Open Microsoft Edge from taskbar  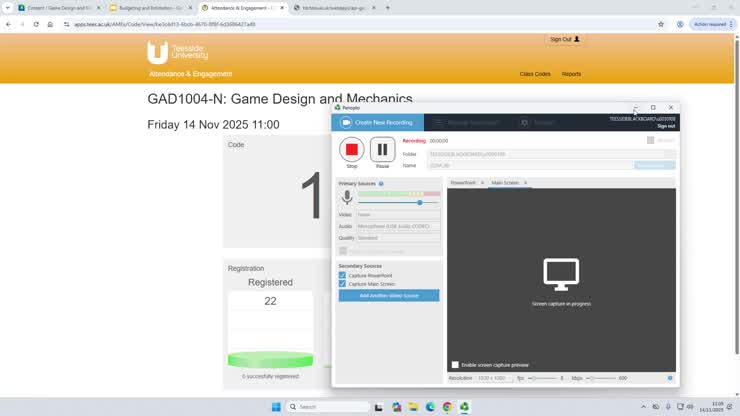click(x=430, y=407)
